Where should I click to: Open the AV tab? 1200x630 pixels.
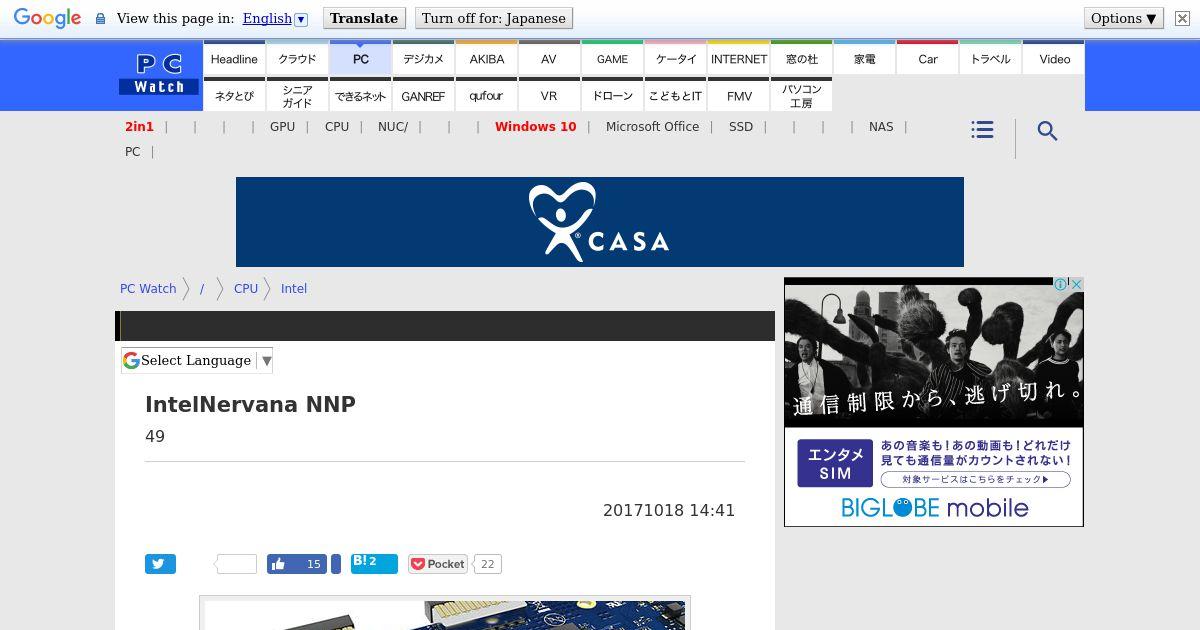(x=549, y=59)
